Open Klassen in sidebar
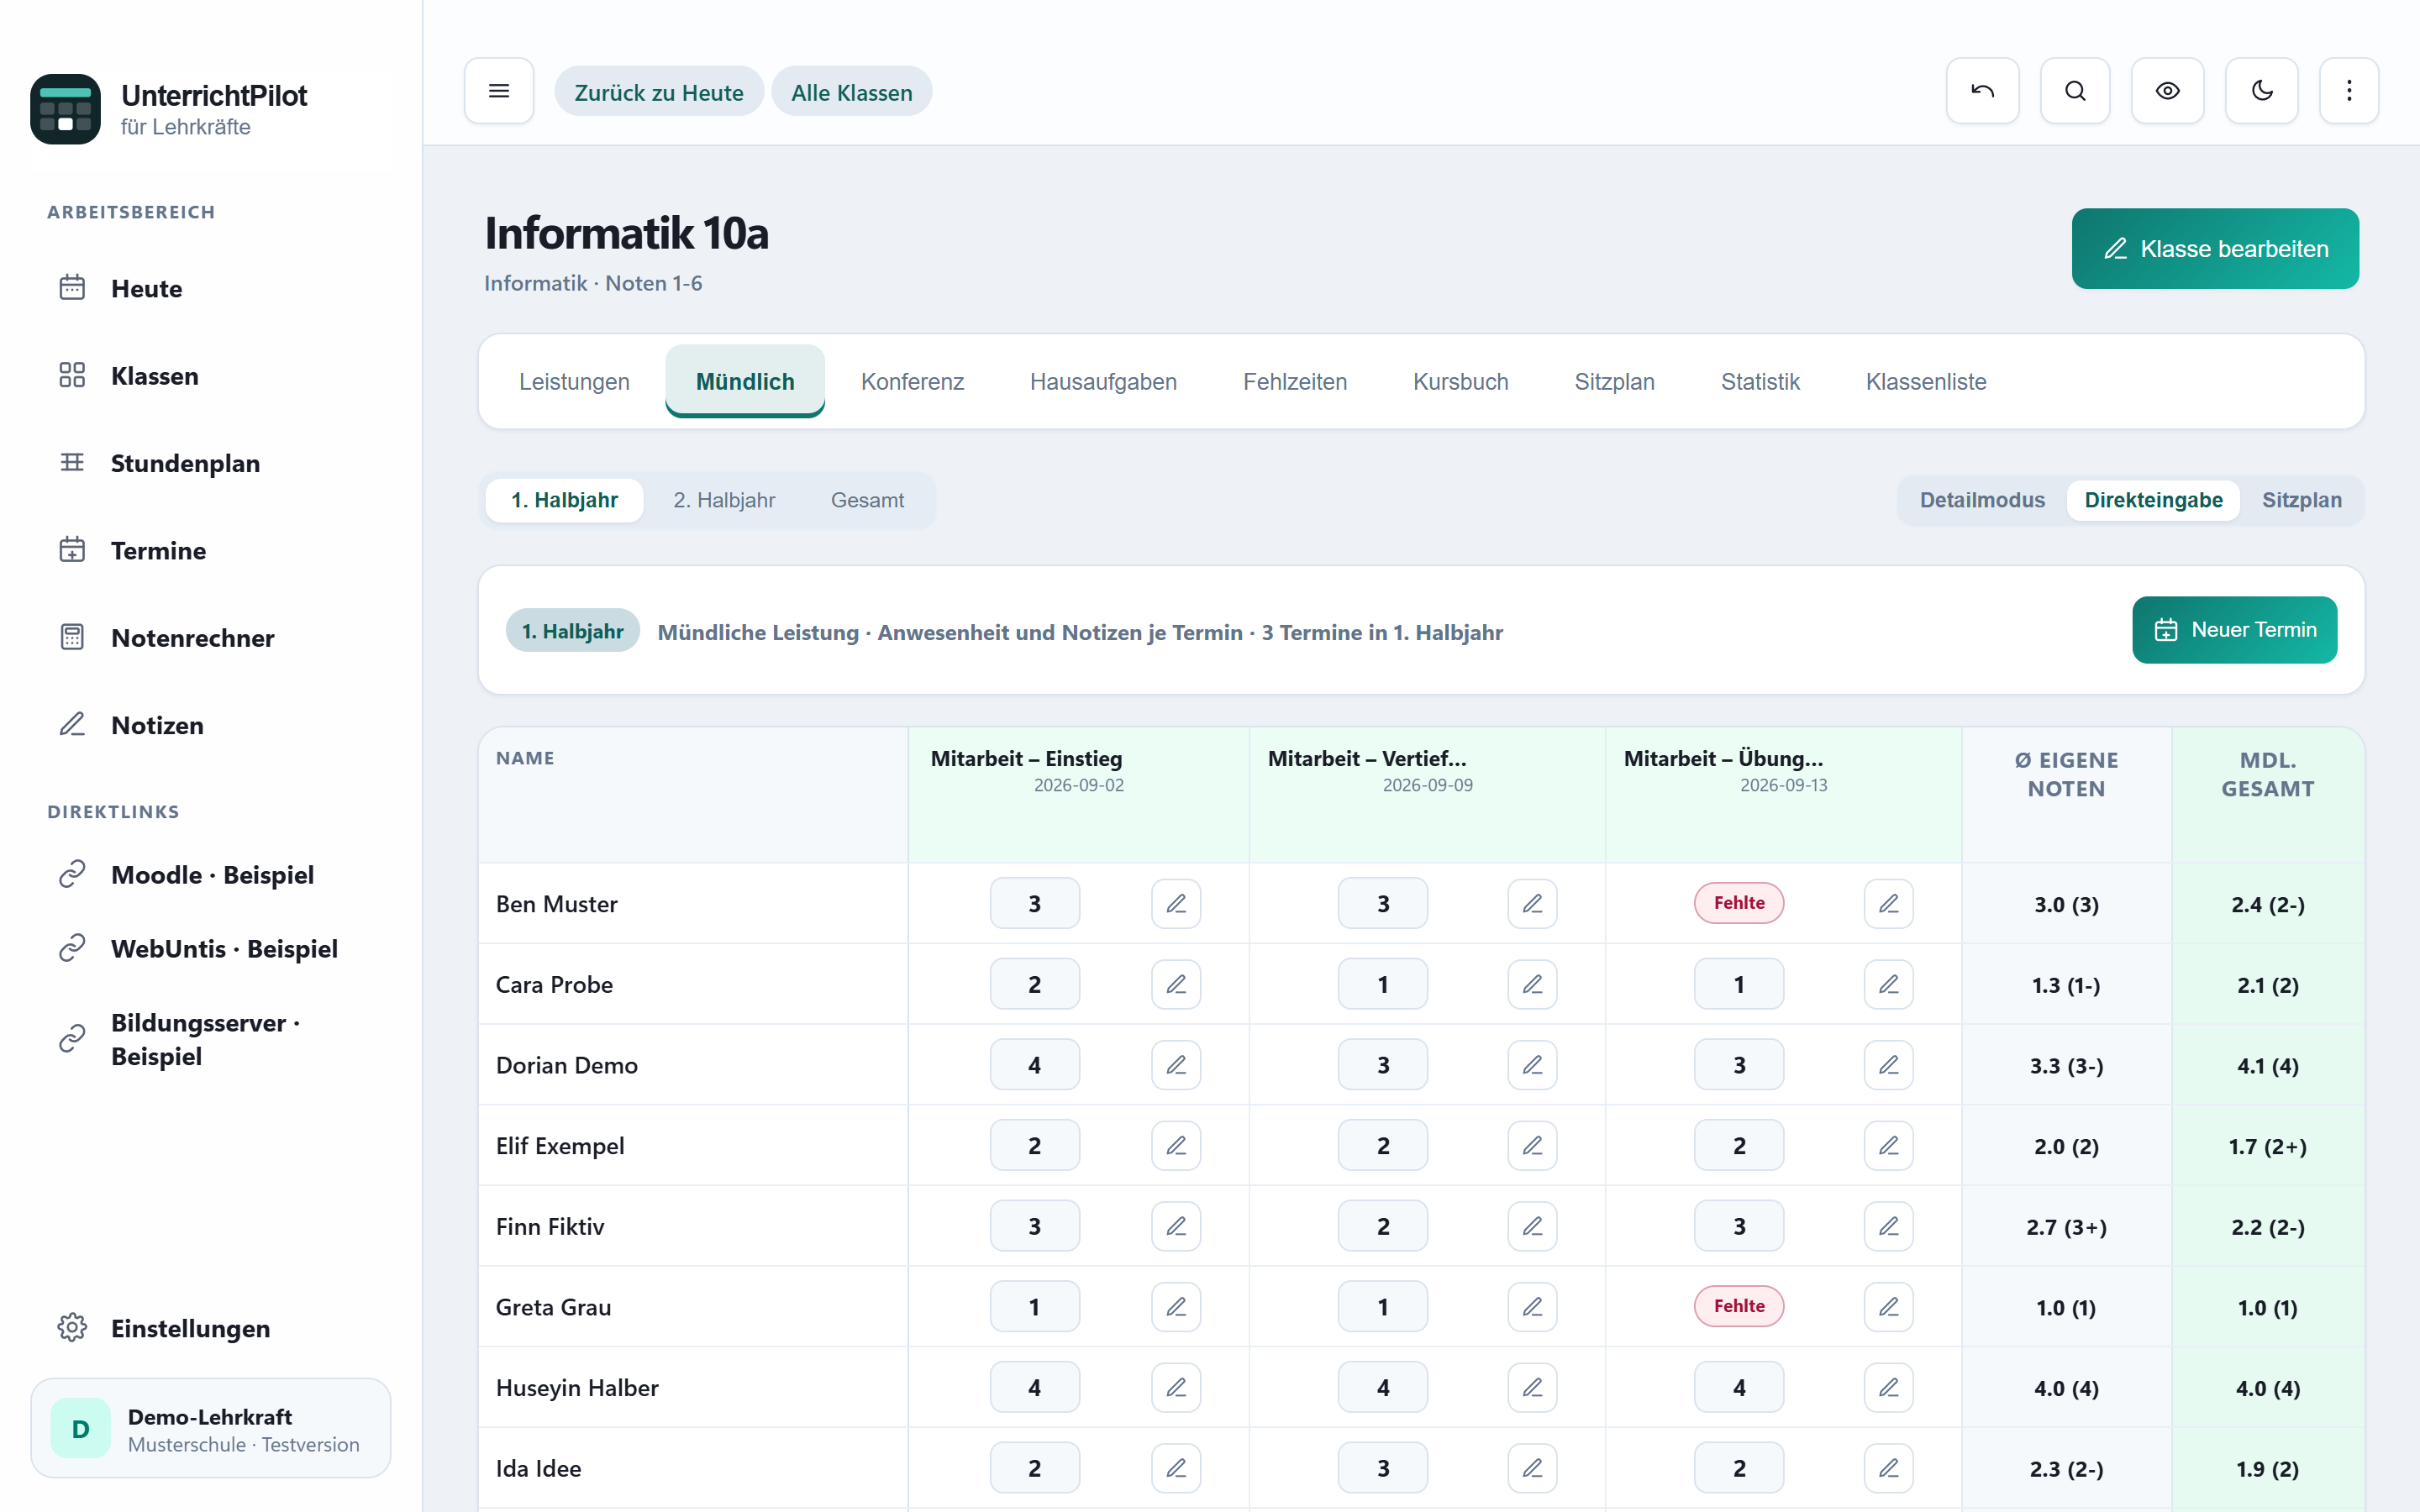Screen dimensions: 2420x1512 (x=210, y=375)
